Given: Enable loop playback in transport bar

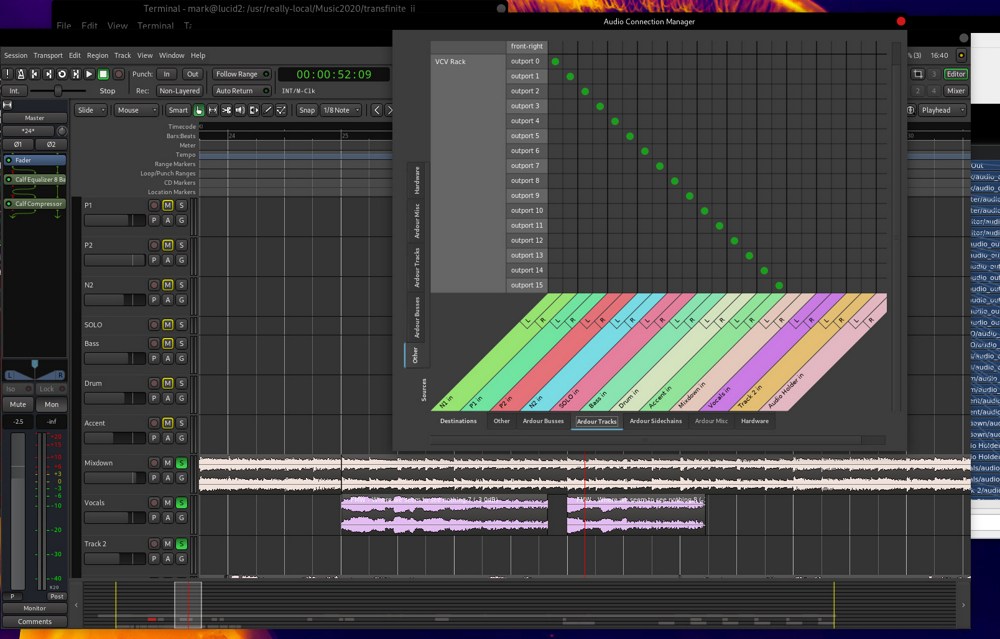Looking at the screenshot, I should pyautogui.click(x=62, y=74).
